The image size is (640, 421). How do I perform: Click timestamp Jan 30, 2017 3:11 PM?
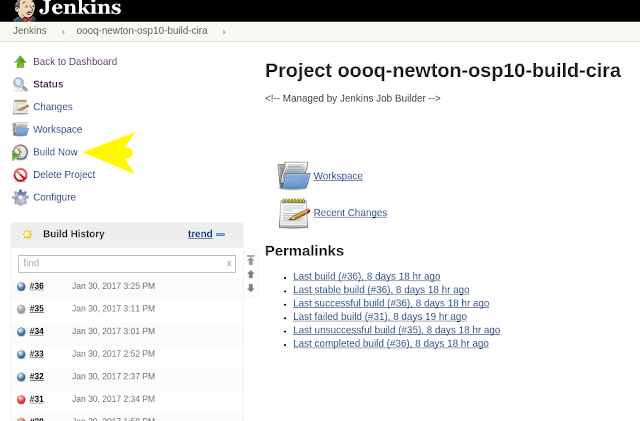pos(113,309)
